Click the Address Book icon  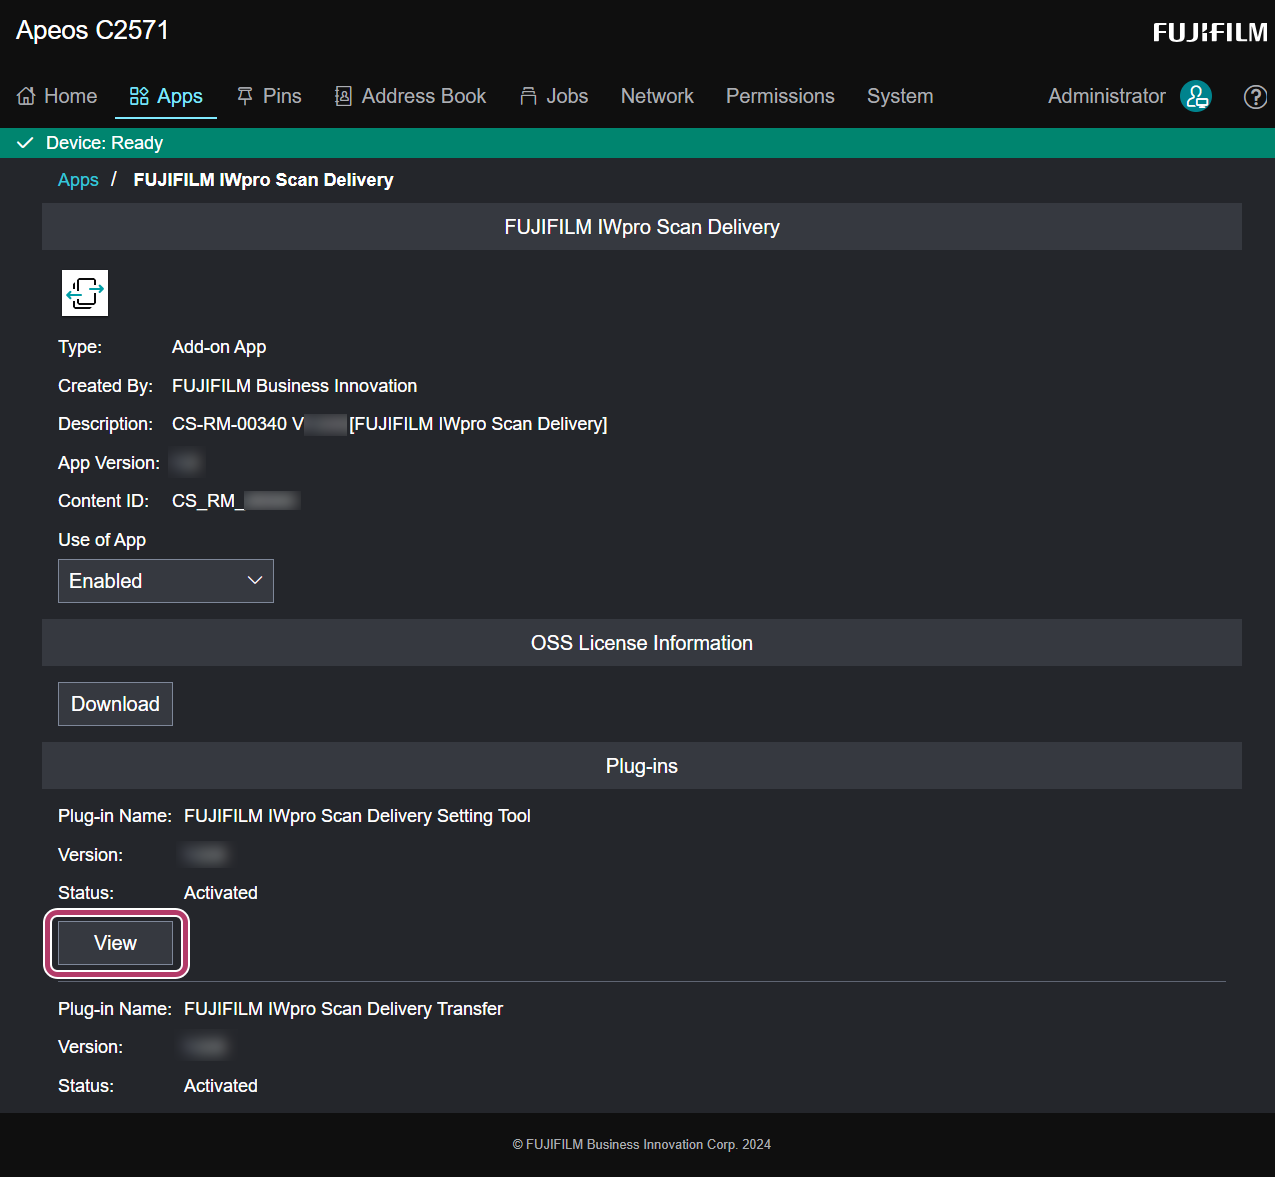pyautogui.click(x=343, y=96)
